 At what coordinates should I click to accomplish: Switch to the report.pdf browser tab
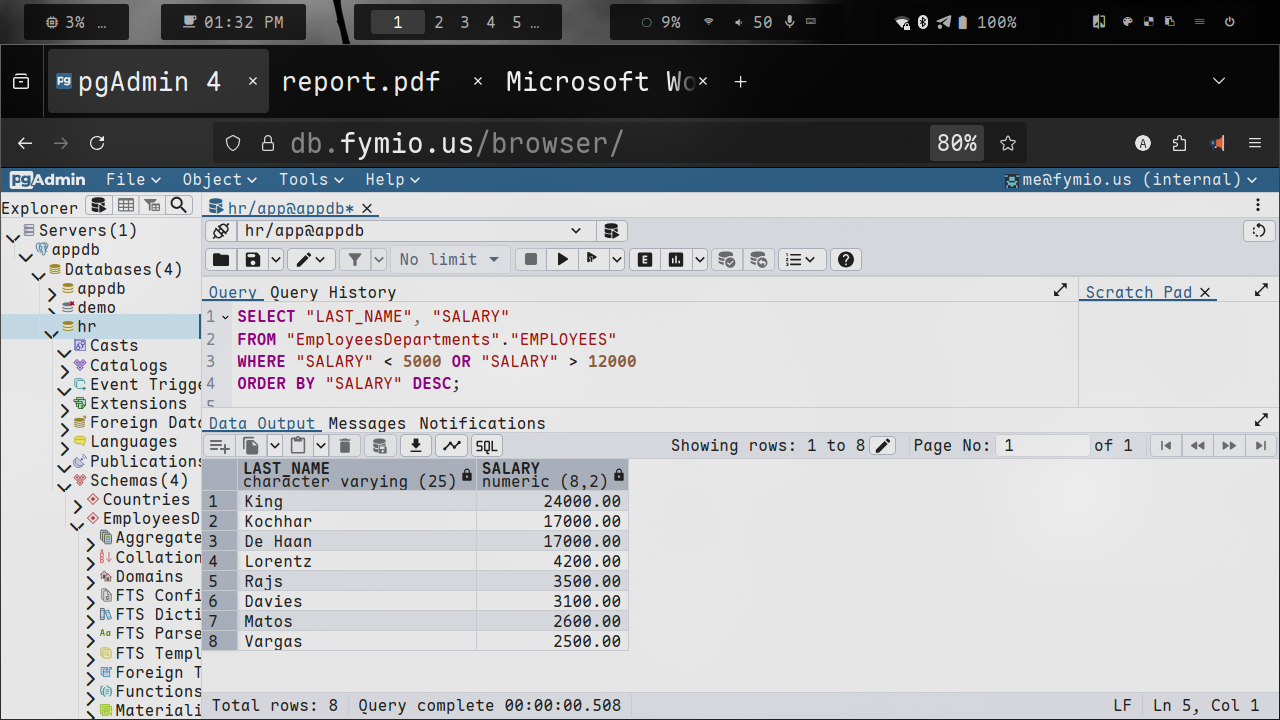(x=361, y=82)
